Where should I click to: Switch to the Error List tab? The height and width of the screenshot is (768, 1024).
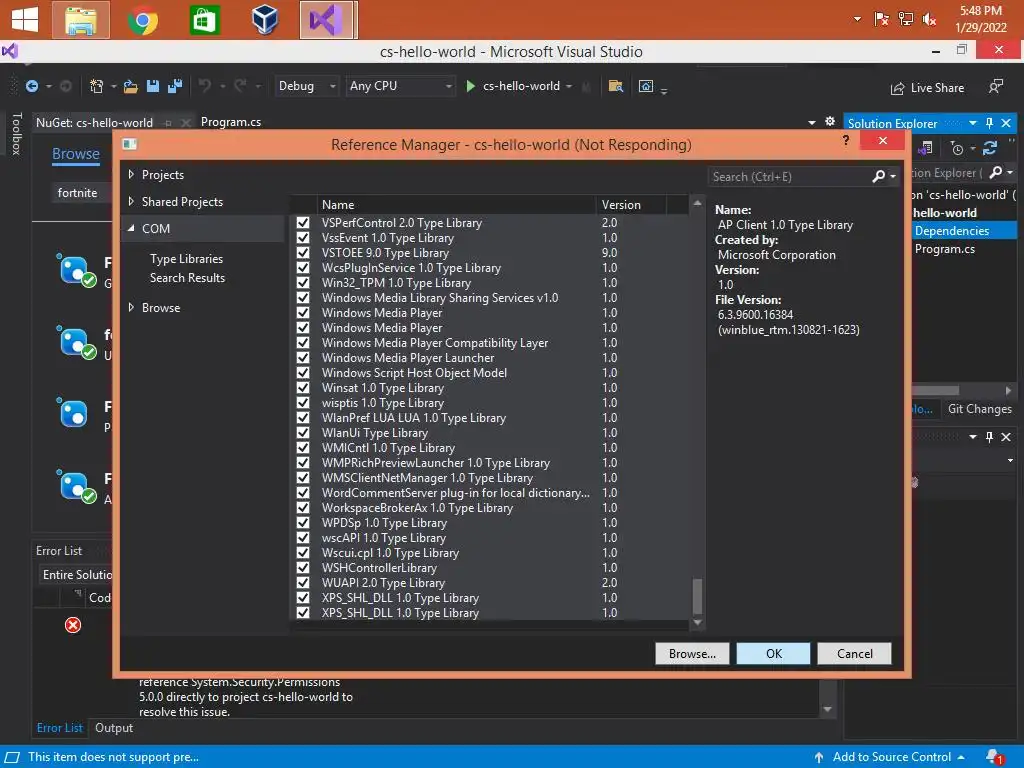(x=59, y=728)
